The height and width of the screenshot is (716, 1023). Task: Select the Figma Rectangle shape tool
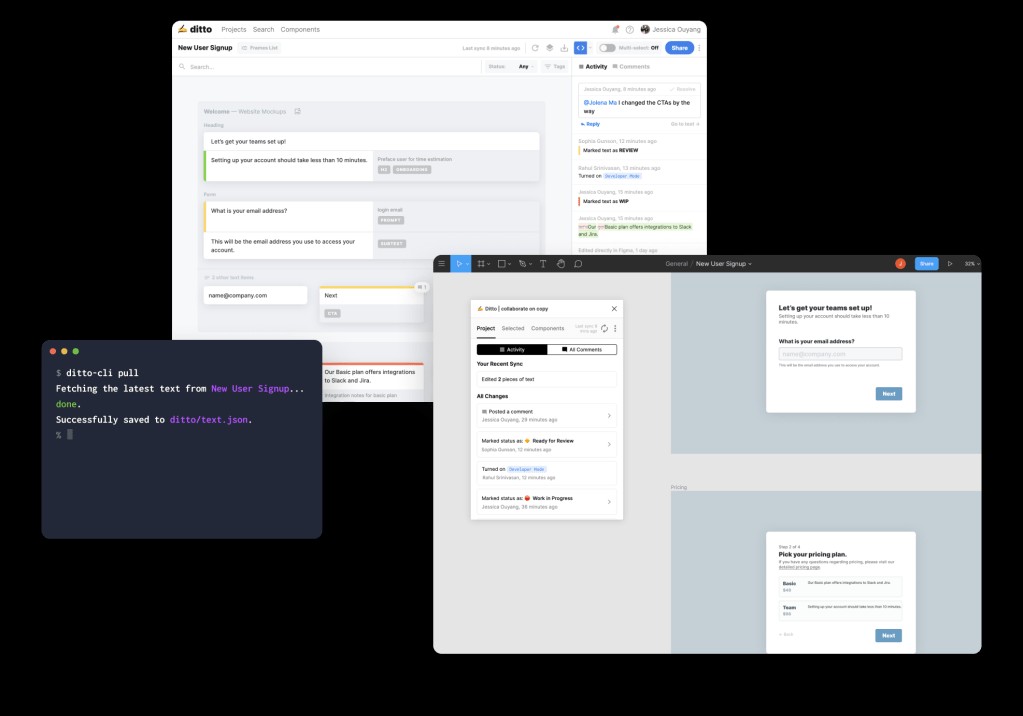[x=502, y=264]
